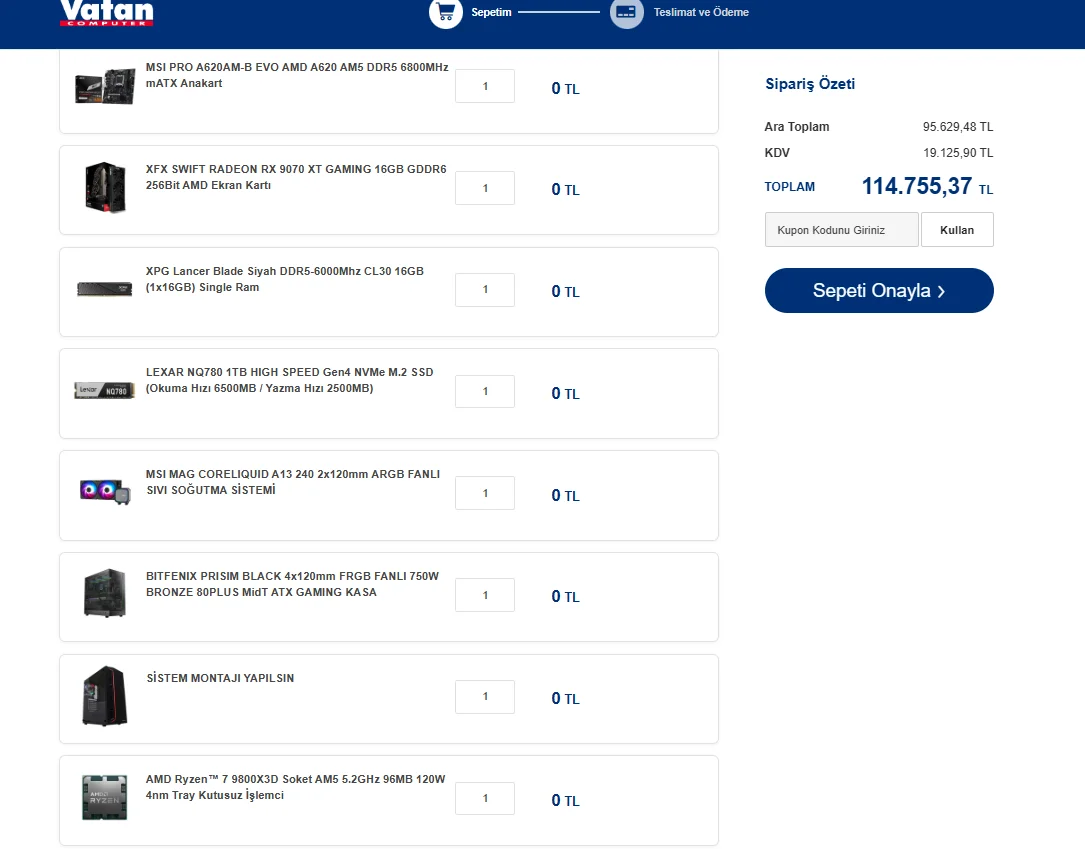
Task: Click the KDV value 19.125,90 TL
Action: [958, 153]
